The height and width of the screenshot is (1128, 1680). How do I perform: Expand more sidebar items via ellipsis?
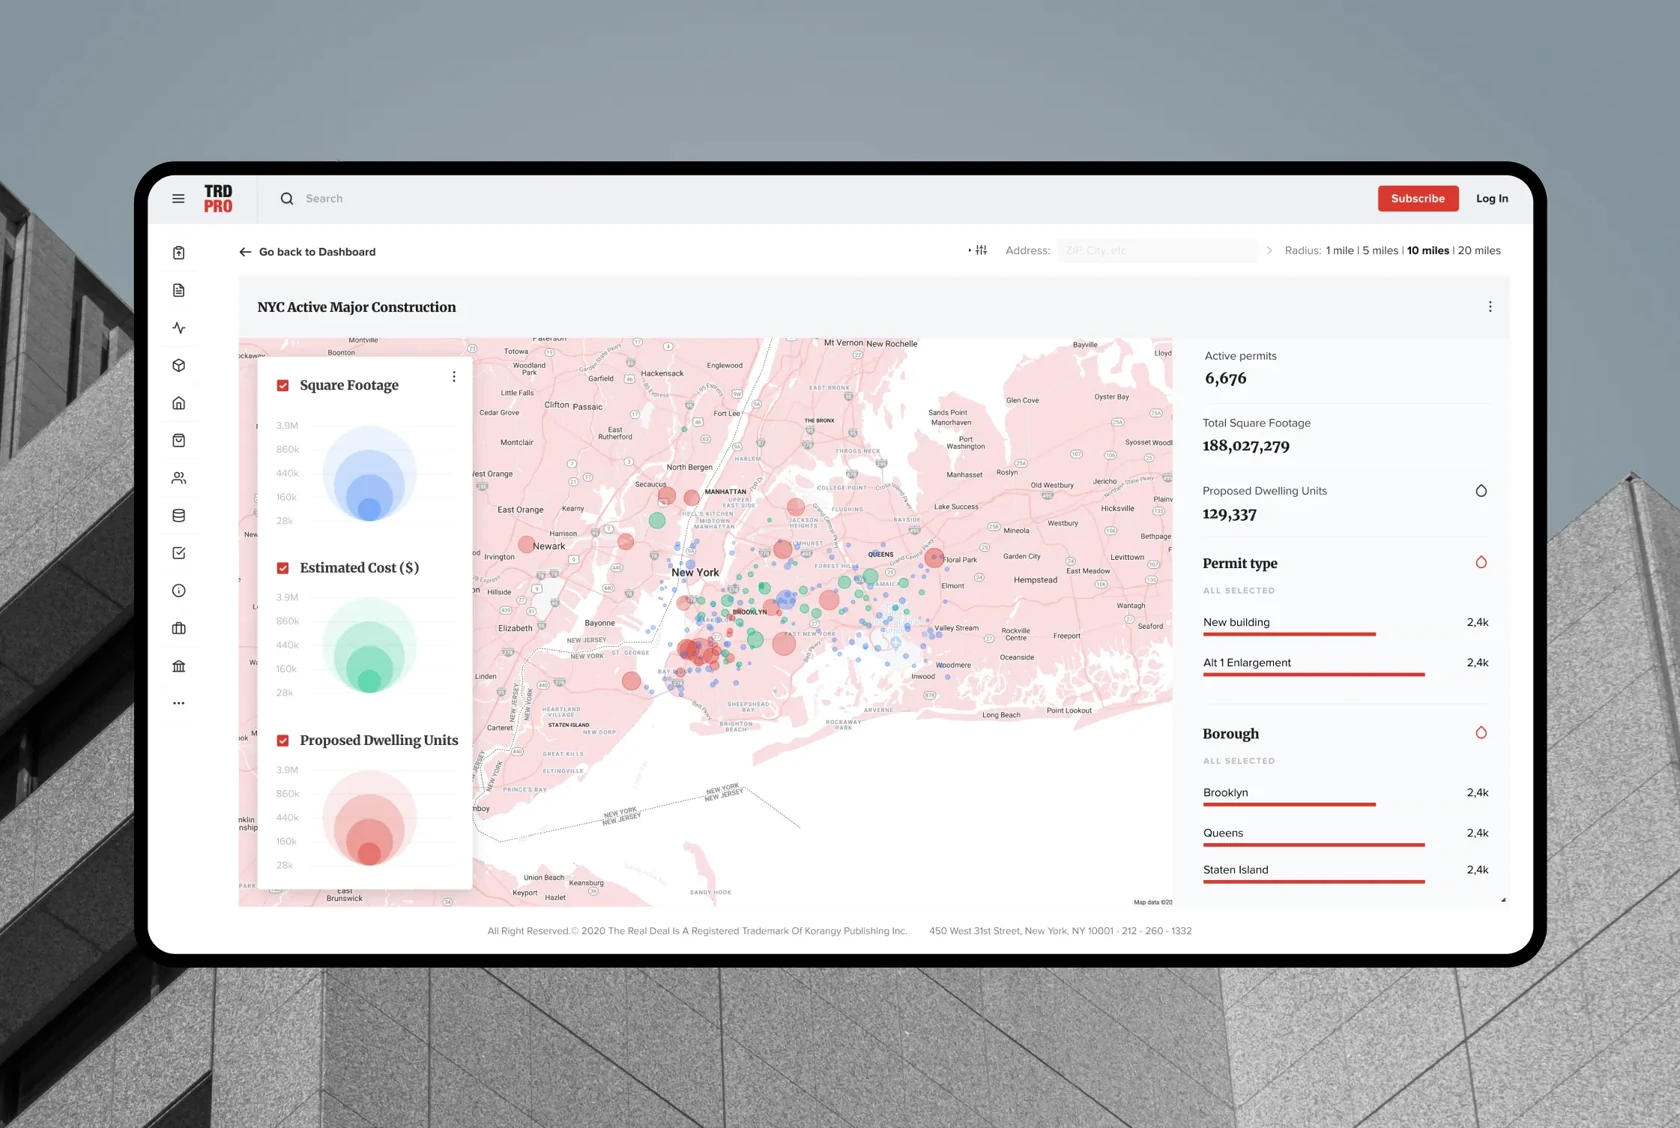[x=179, y=703]
